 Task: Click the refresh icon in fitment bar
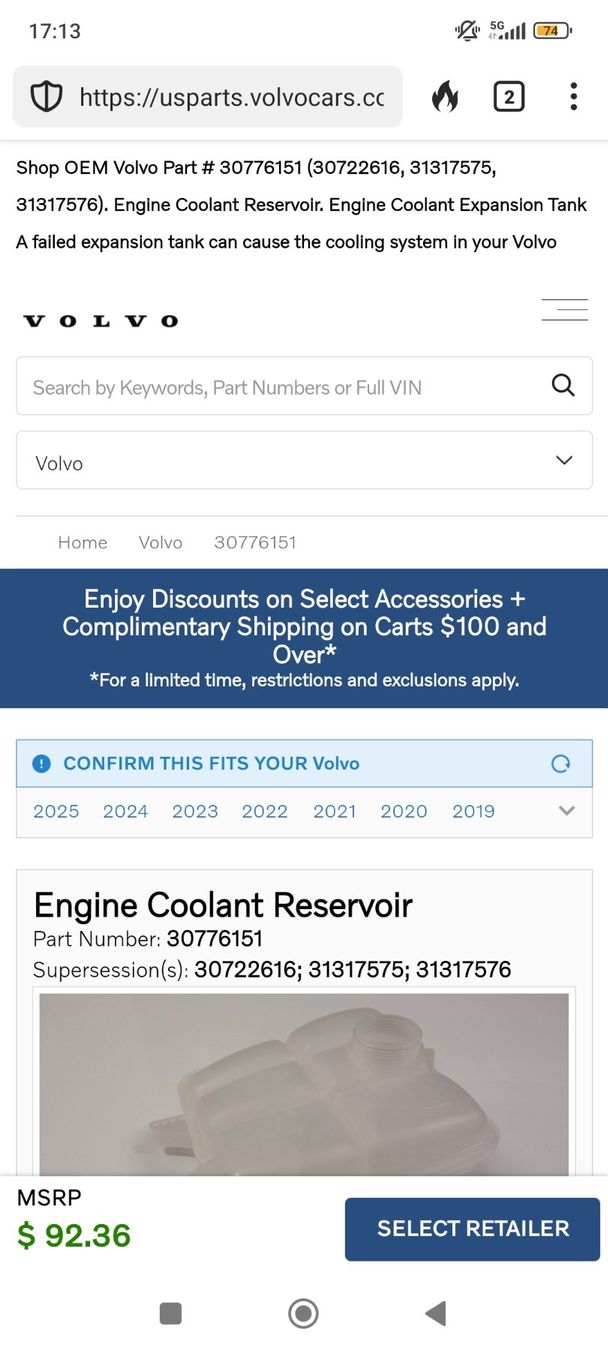561,764
